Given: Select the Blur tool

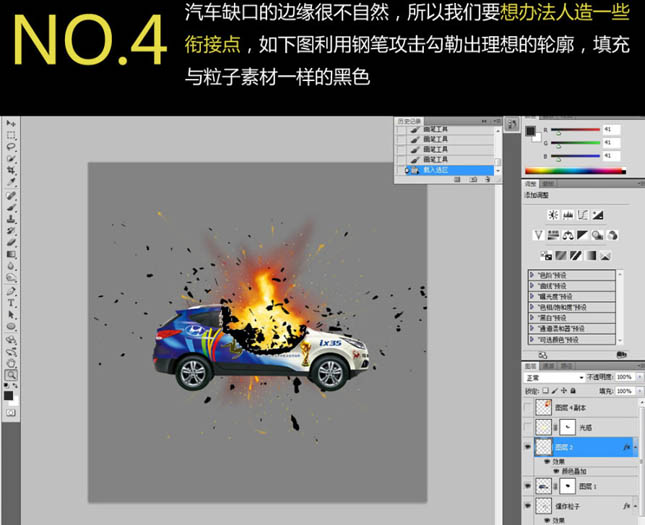Looking at the screenshot, I should (x=11, y=266).
